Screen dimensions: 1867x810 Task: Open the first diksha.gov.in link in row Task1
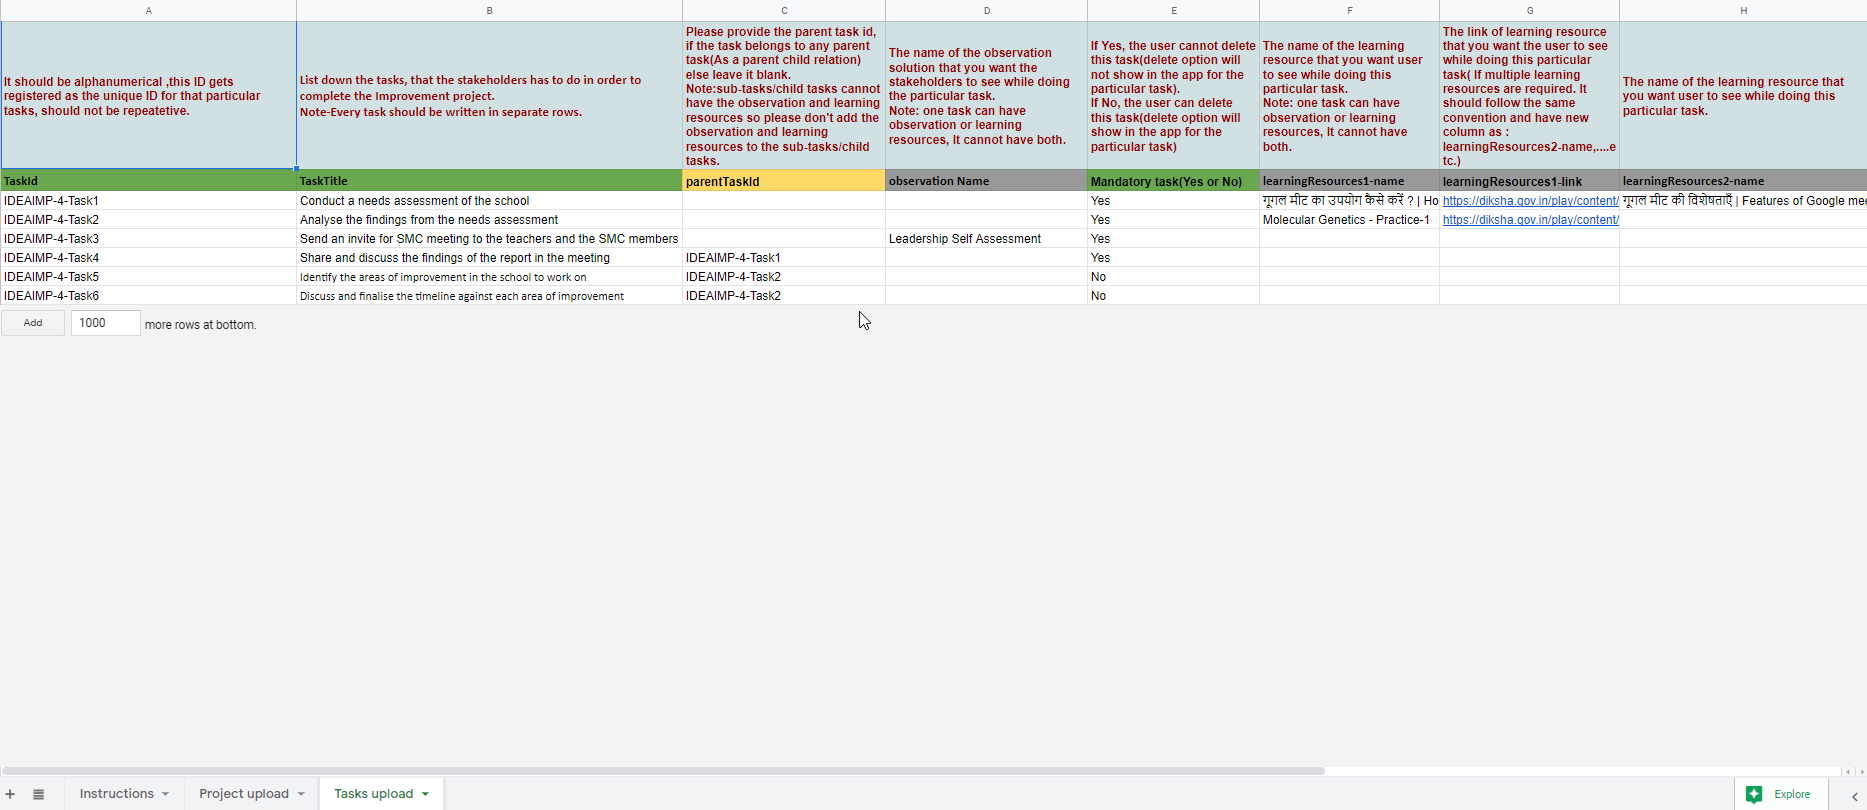[1529, 201]
